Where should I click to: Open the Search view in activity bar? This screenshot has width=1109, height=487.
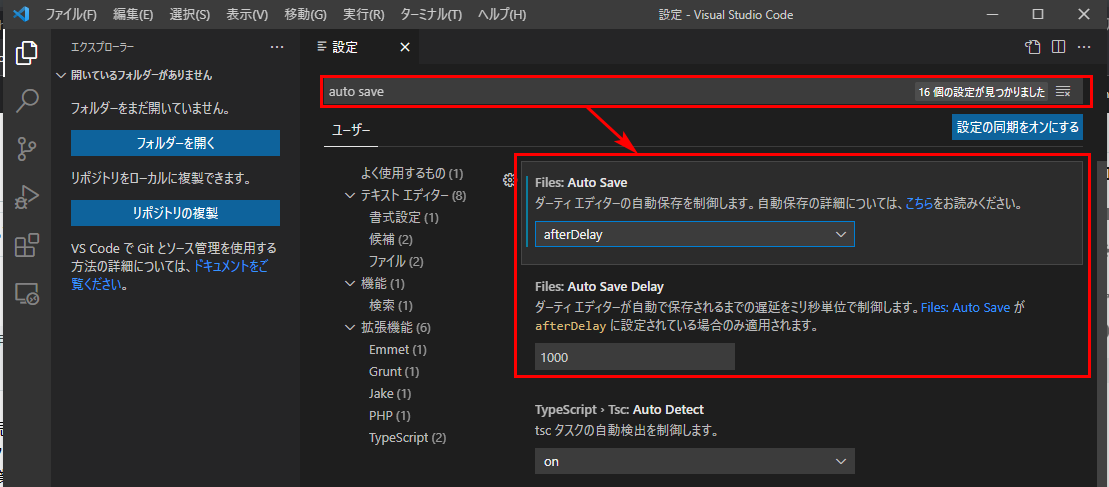pyautogui.click(x=26, y=101)
